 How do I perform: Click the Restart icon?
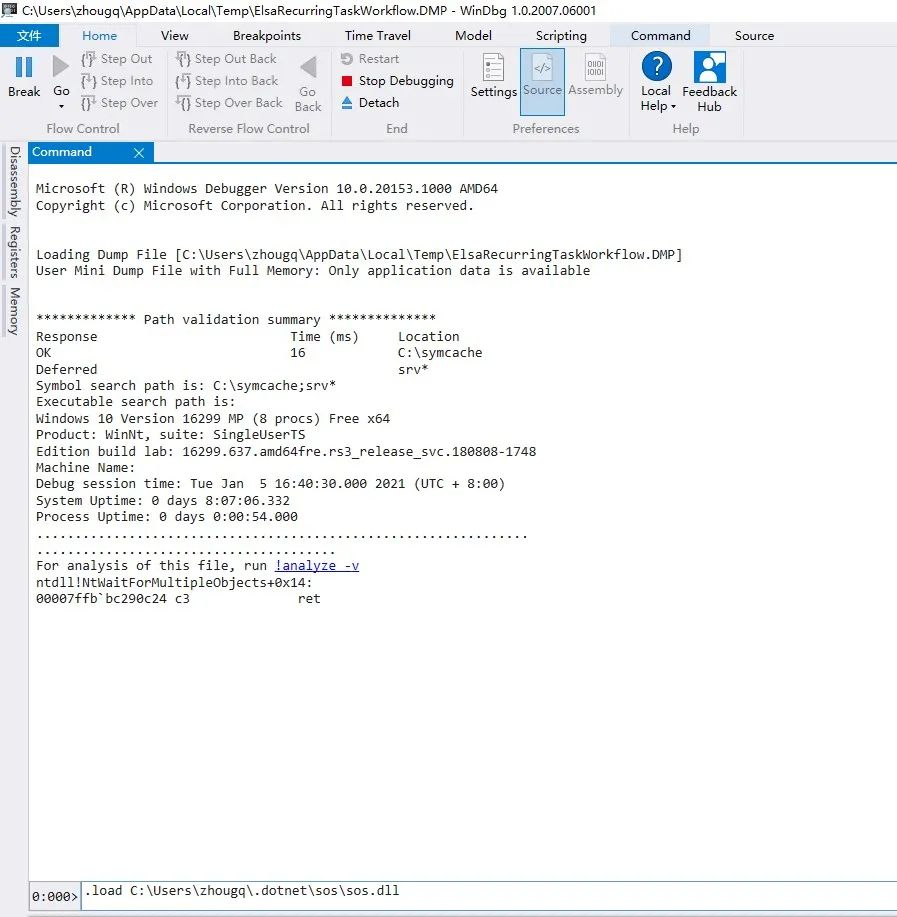click(347, 59)
